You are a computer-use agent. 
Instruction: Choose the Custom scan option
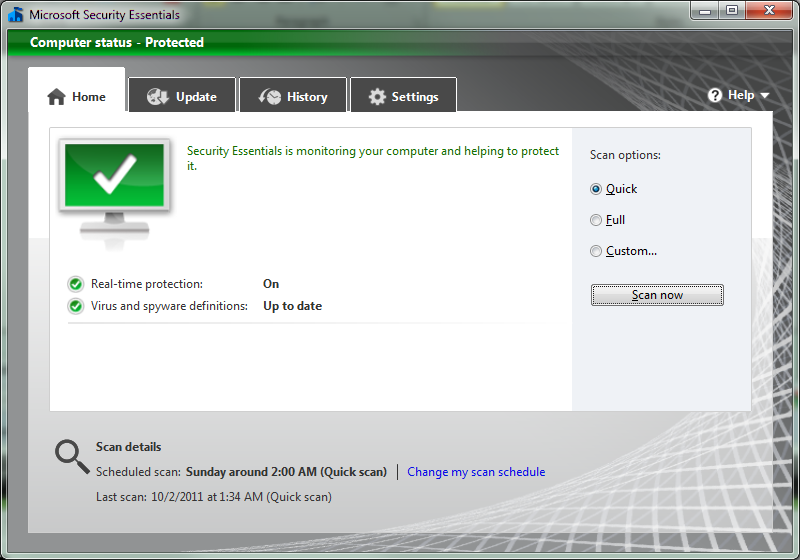(x=623, y=251)
